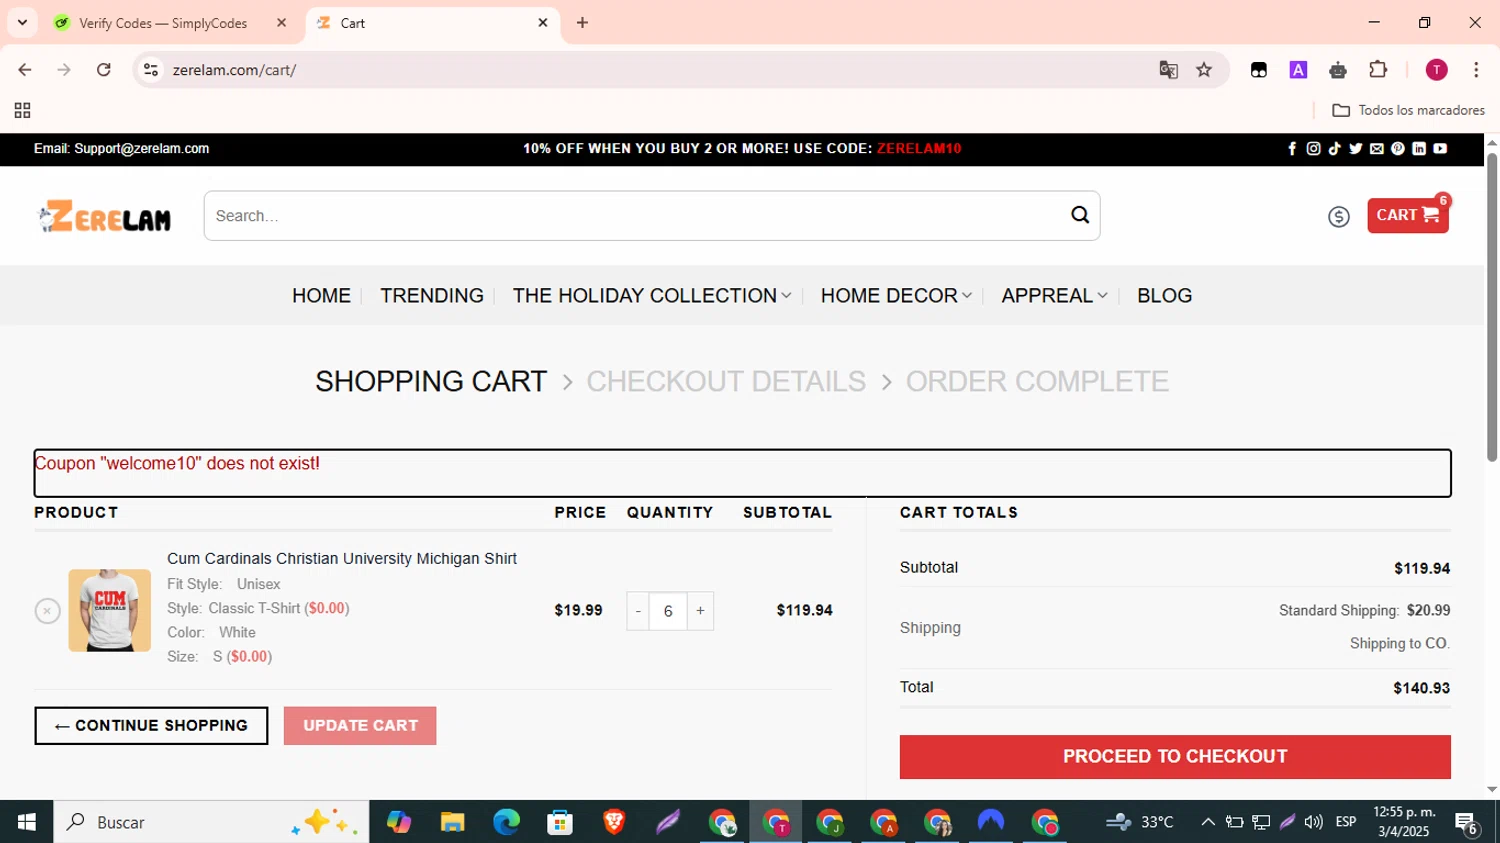Go to the Home menu item
Screen dimensions: 1500x843
click(x=321, y=296)
